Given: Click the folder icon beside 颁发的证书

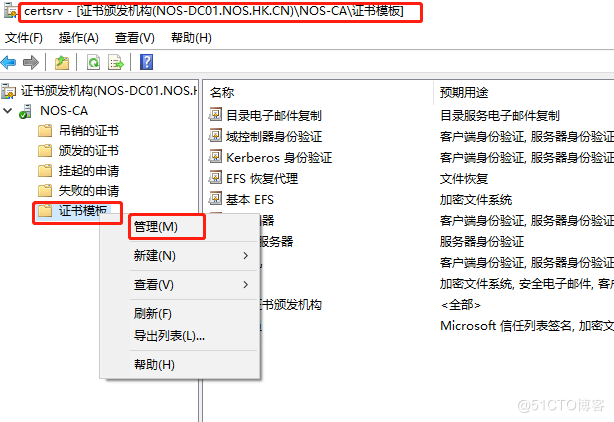Looking at the screenshot, I should click(45, 150).
